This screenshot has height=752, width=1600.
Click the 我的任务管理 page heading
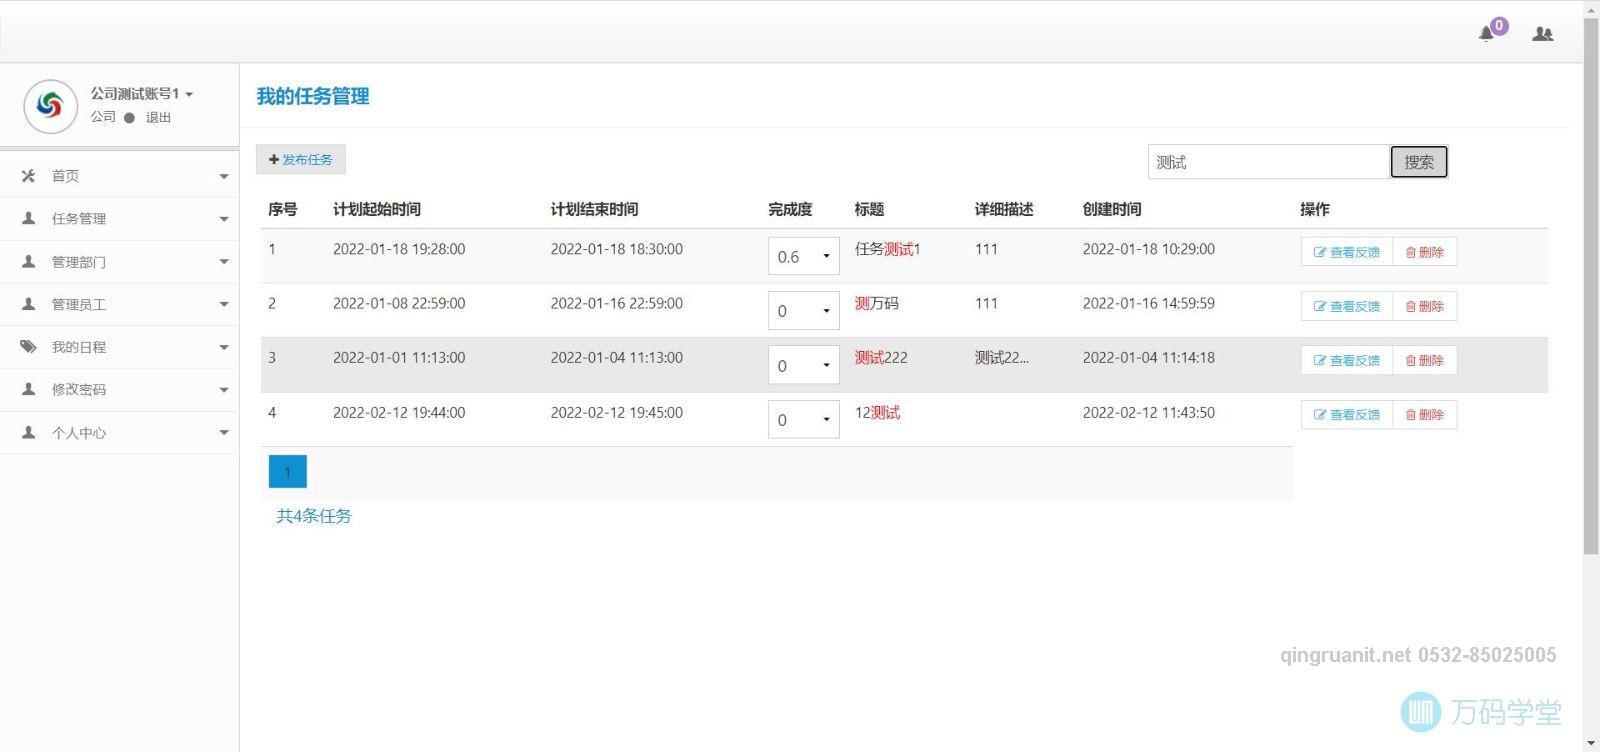pos(313,96)
